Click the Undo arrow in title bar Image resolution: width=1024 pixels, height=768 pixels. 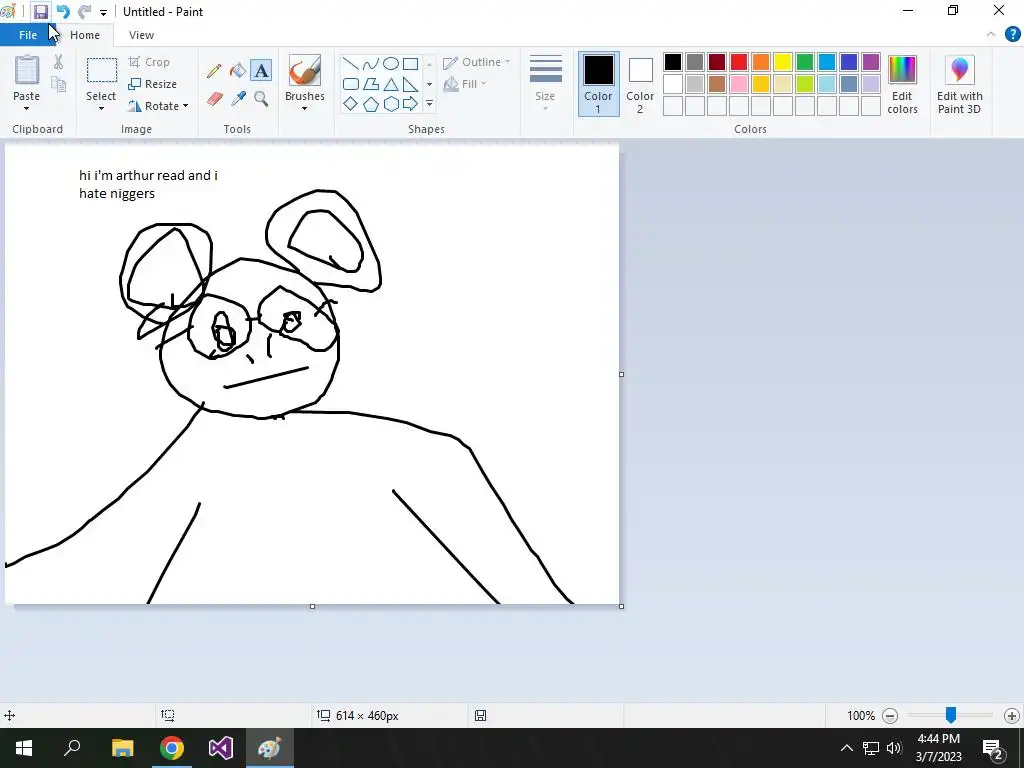click(x=63, y=12)
